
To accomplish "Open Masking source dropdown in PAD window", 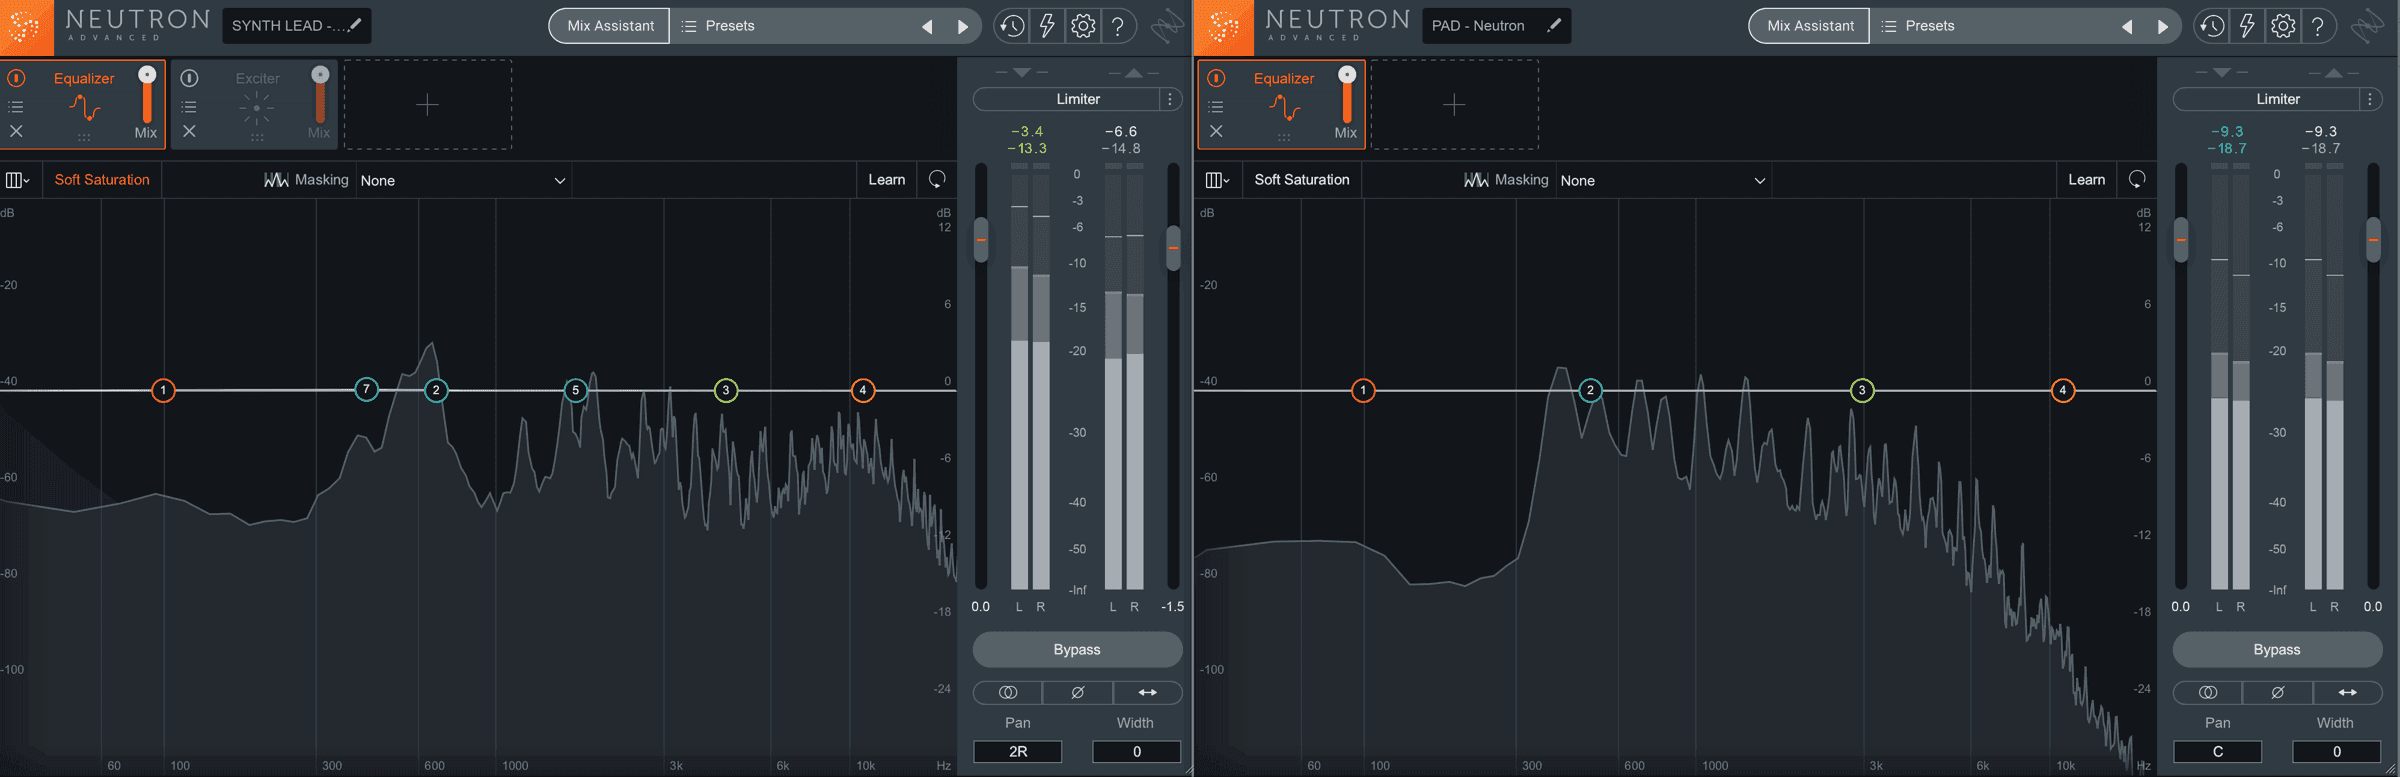I will [x=1663, y=180].
